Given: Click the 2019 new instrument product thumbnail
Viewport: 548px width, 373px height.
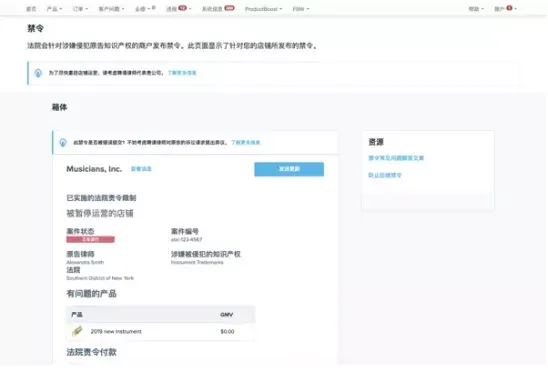Looking at the screenshot, I should (77, 331).
